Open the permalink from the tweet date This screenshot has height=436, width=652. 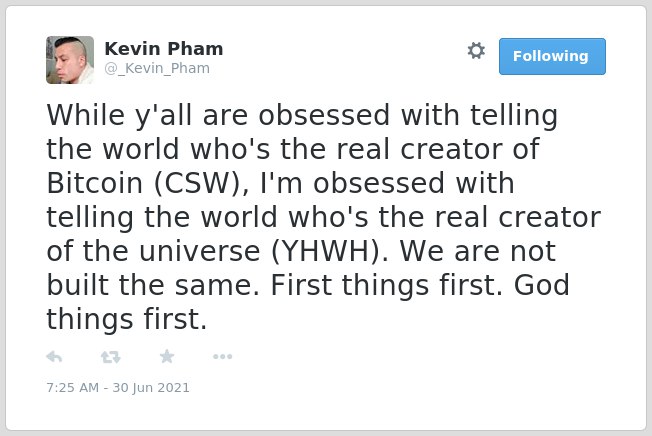coord(118,387)
